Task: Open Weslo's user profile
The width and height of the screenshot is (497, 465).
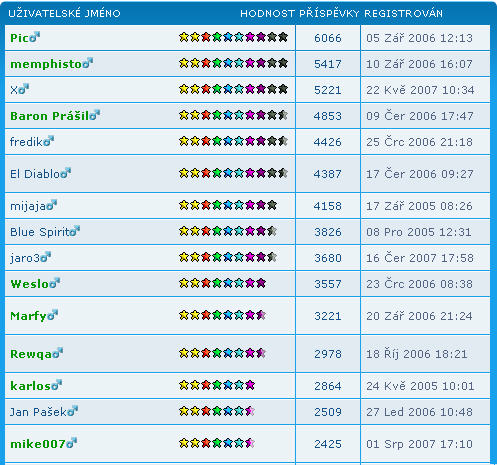Action: tap(30, 284)
